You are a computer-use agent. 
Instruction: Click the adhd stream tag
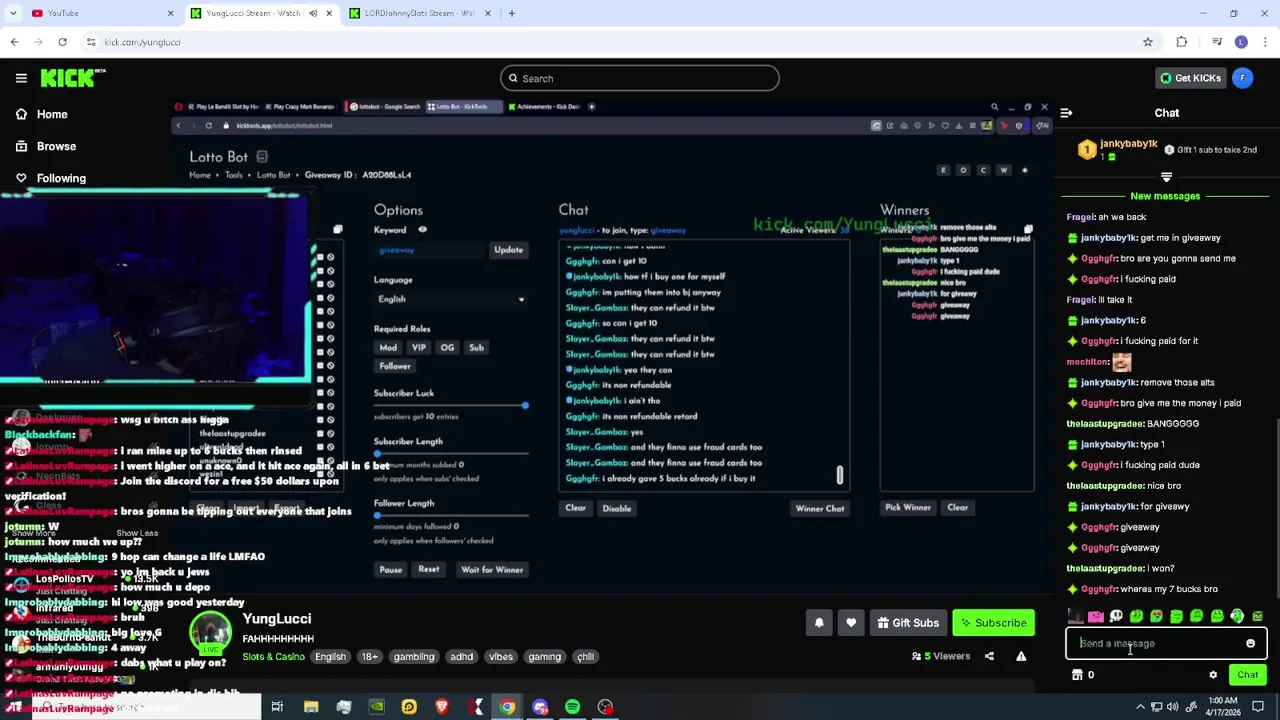point(462,657)
